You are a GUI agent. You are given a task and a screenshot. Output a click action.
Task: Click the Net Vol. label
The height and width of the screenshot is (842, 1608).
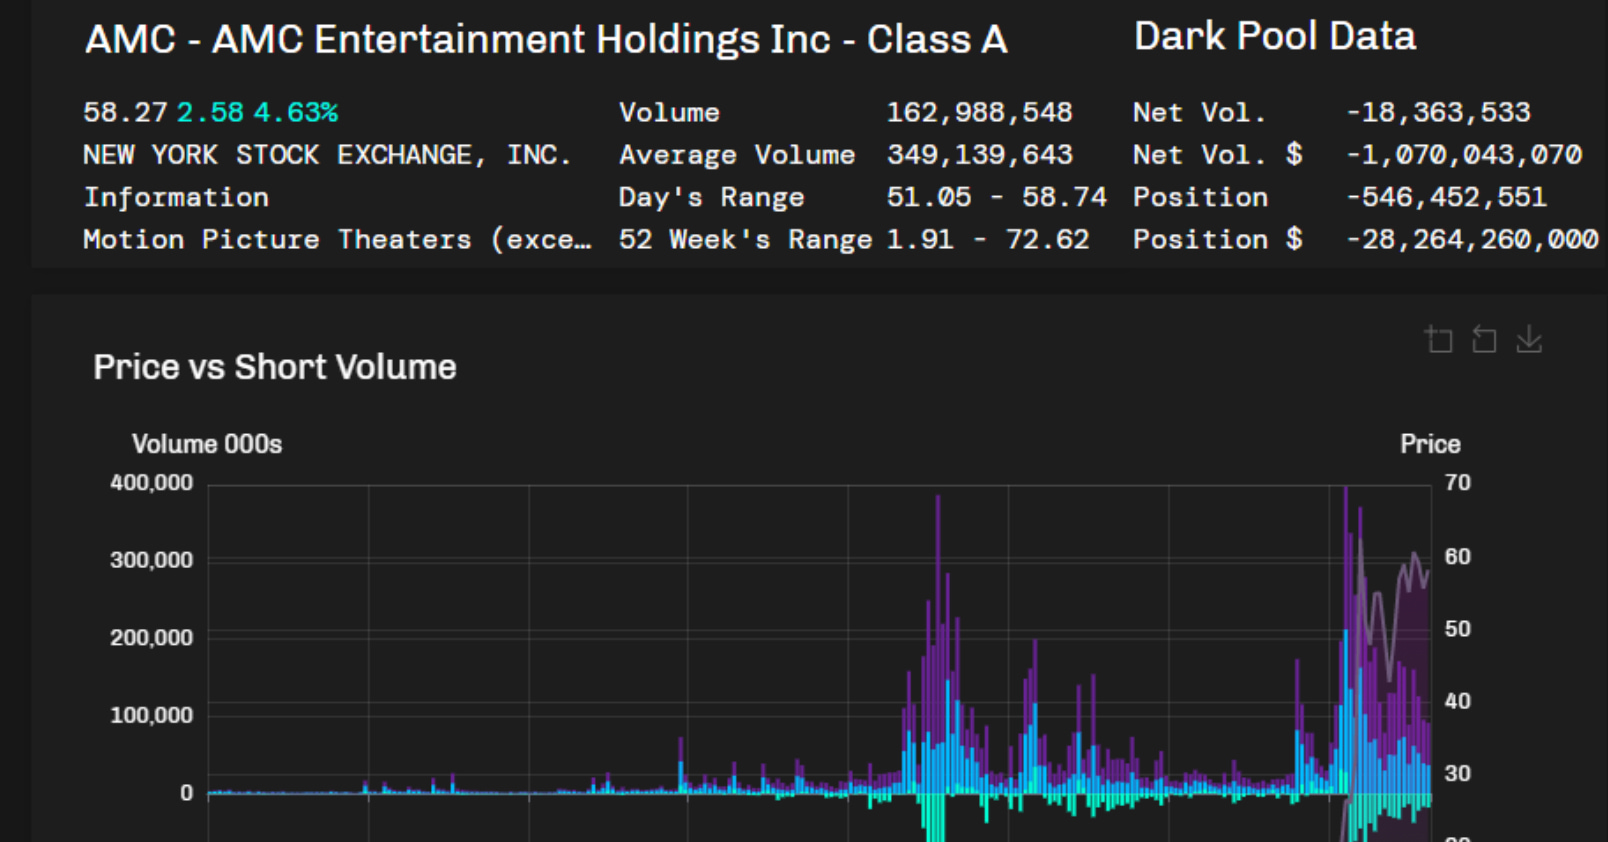(1200, 112)
